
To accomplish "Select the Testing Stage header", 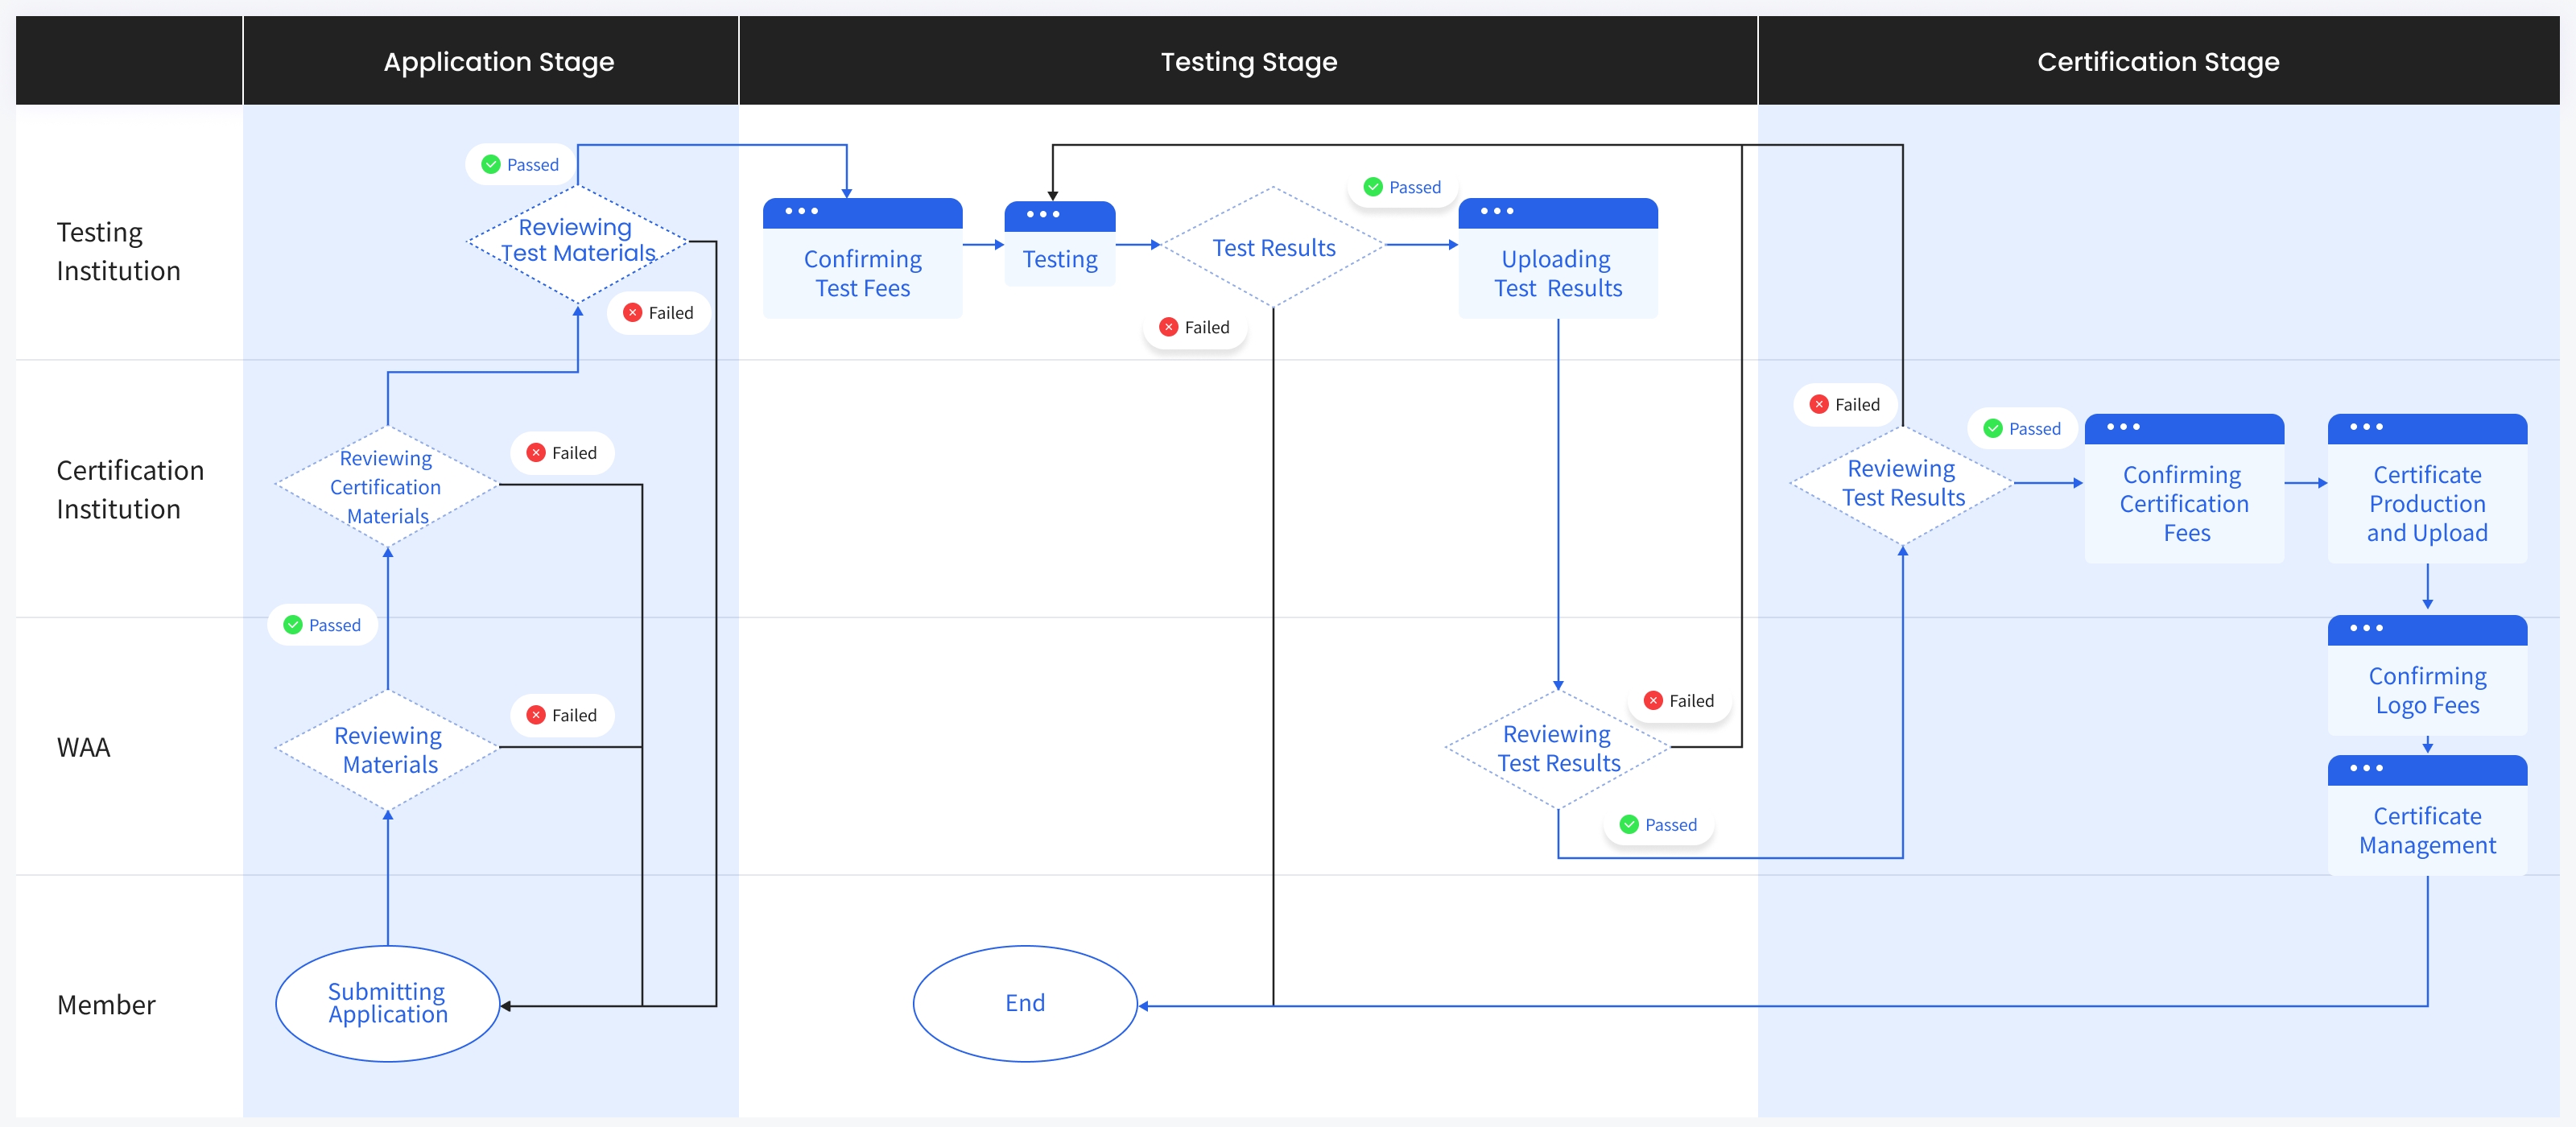I will point(1248,62).
